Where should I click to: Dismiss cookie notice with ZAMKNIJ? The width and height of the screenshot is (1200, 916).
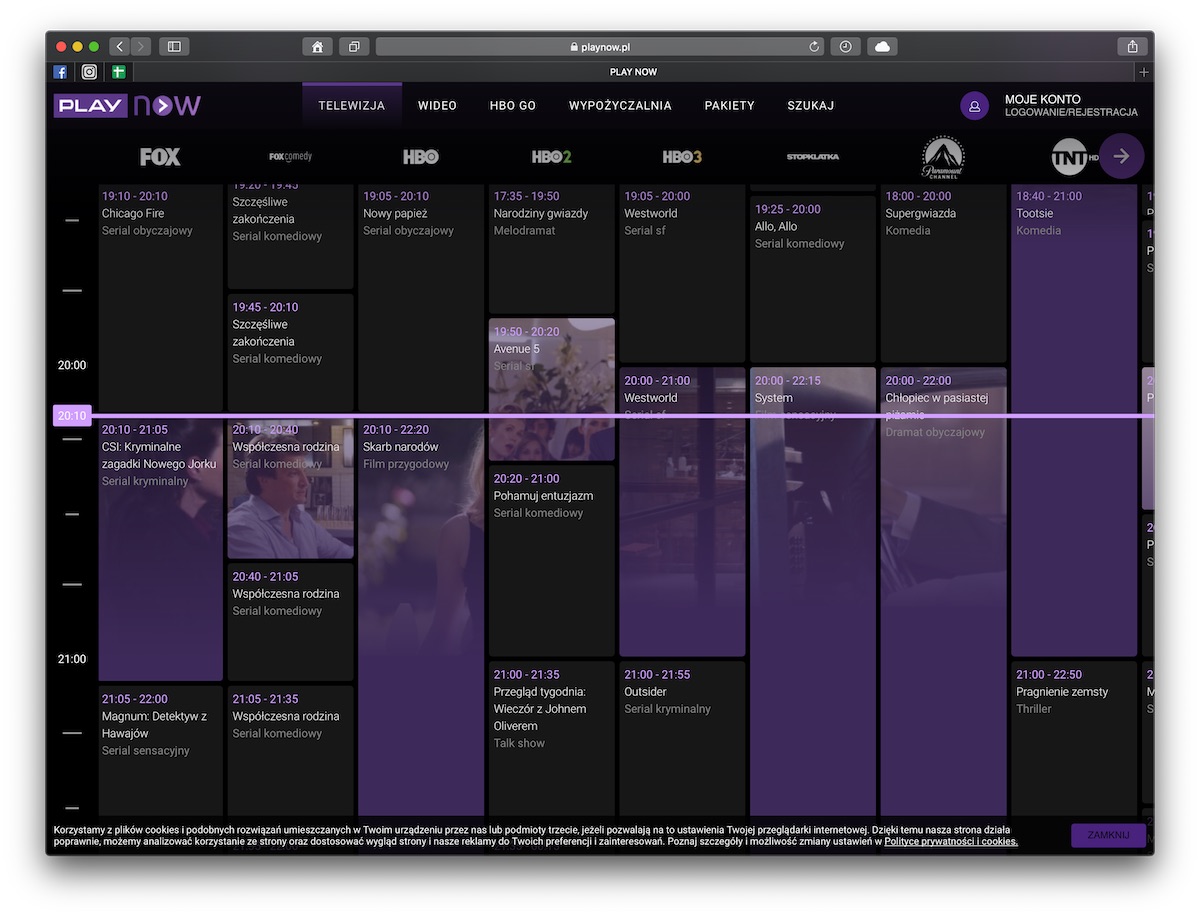(1108, 835)
